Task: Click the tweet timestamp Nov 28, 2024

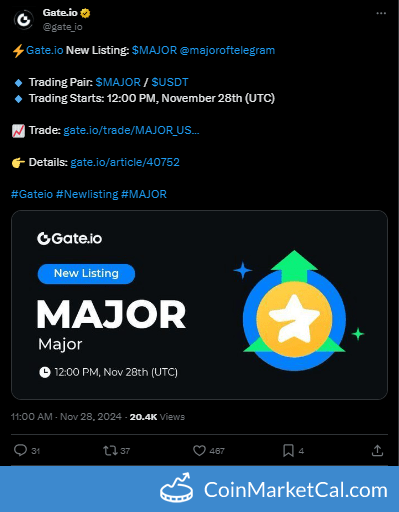Action: coord(91,417)
